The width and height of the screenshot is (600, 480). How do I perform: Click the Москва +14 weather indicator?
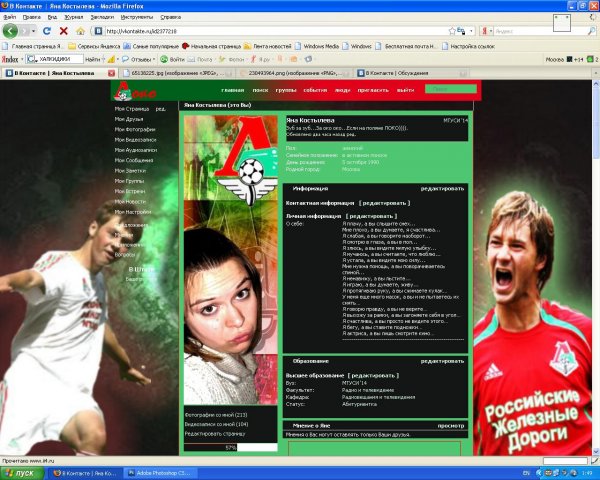[x=564, y=59]
